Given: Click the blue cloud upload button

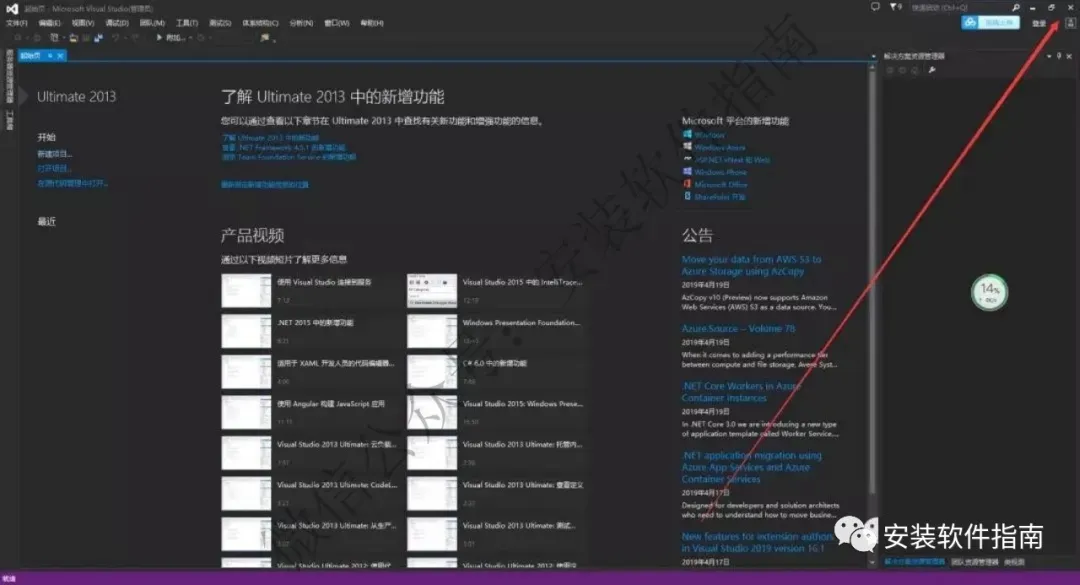Looking at the screenshot, I should [x=990, y=23].
